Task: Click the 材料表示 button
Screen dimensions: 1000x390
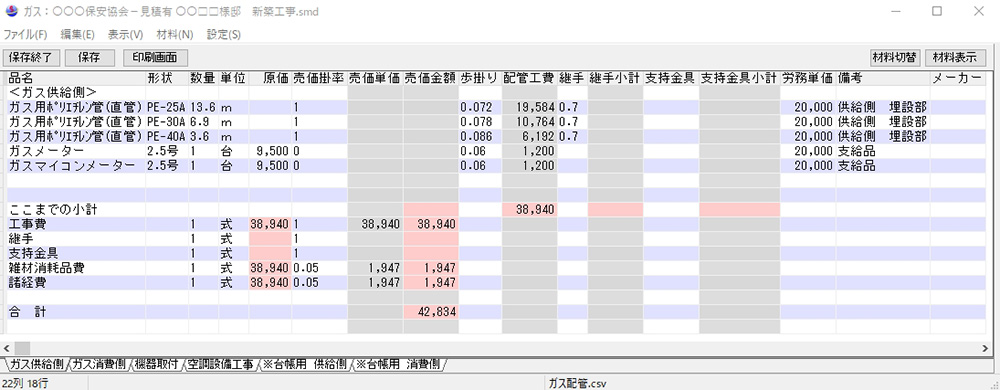Action: [x=955, y=57]
